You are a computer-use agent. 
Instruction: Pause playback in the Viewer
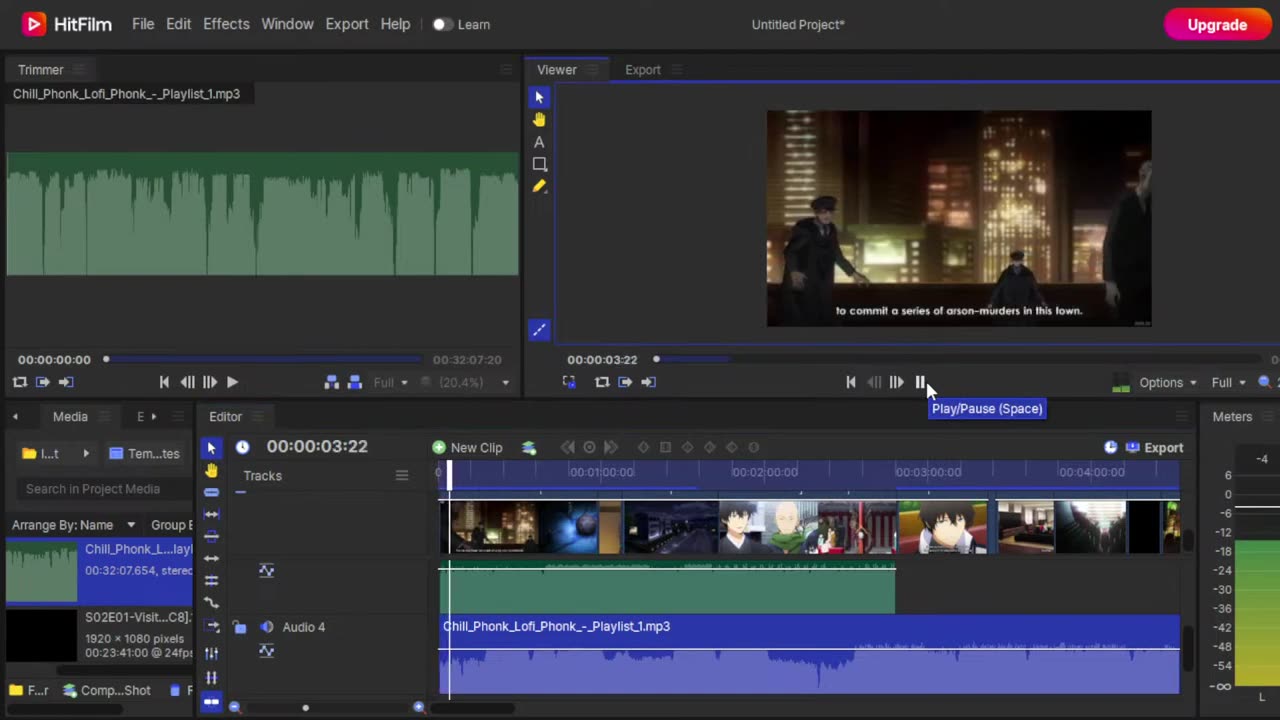920,382
